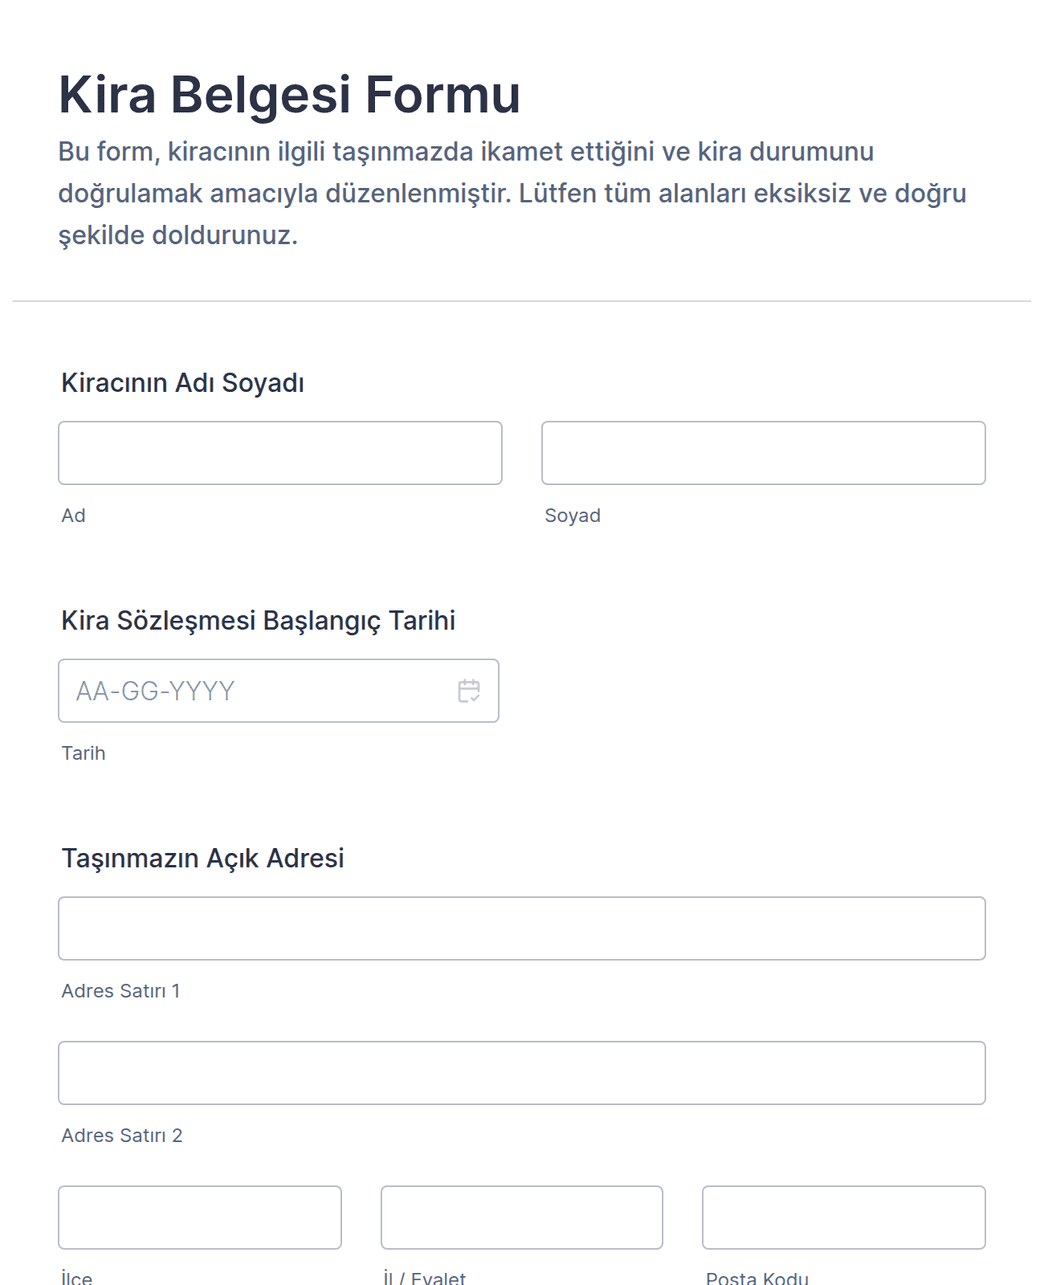Focus the İl / Eyalet input box
Image resolution: width=1044 pixels, height=1285 pixels.
pos(521,1217)
